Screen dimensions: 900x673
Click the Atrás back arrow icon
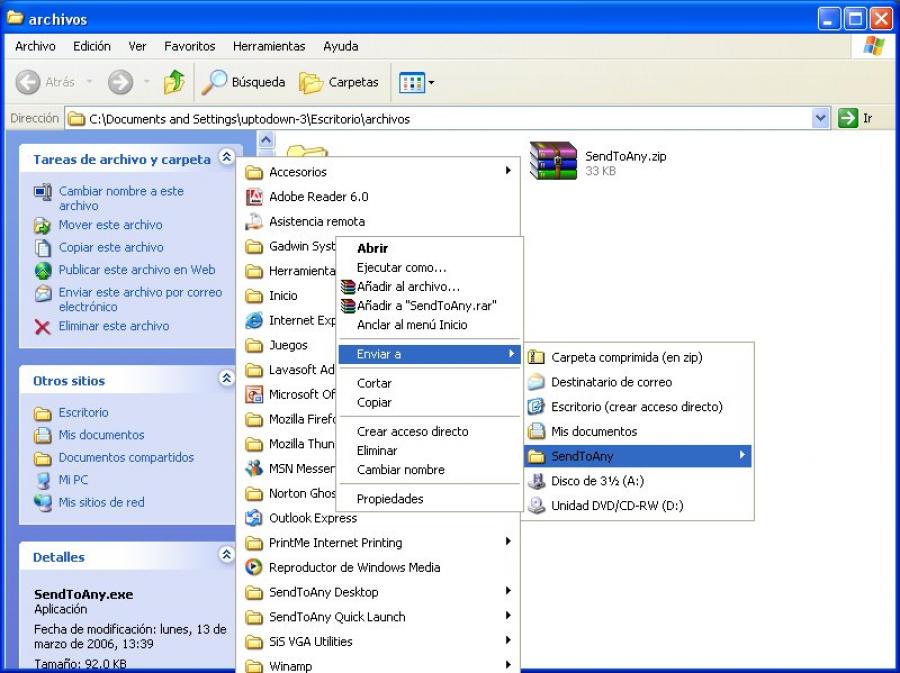28,82
